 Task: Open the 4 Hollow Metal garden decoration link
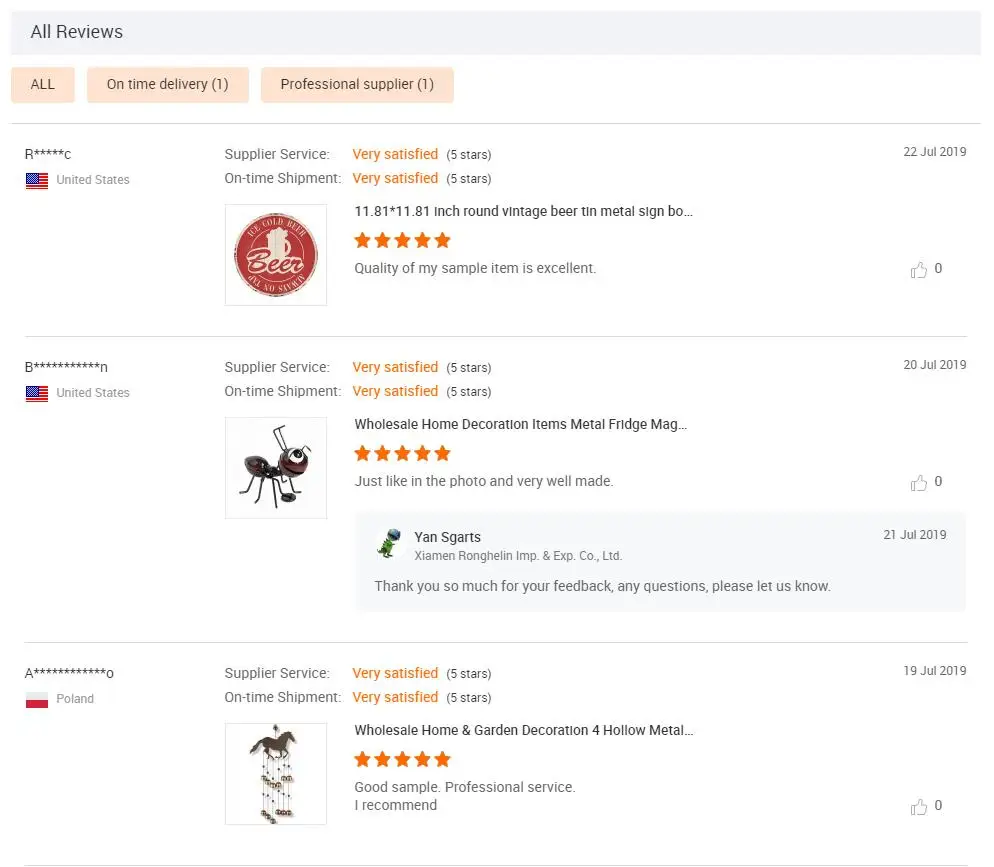[x=523, y=731]
